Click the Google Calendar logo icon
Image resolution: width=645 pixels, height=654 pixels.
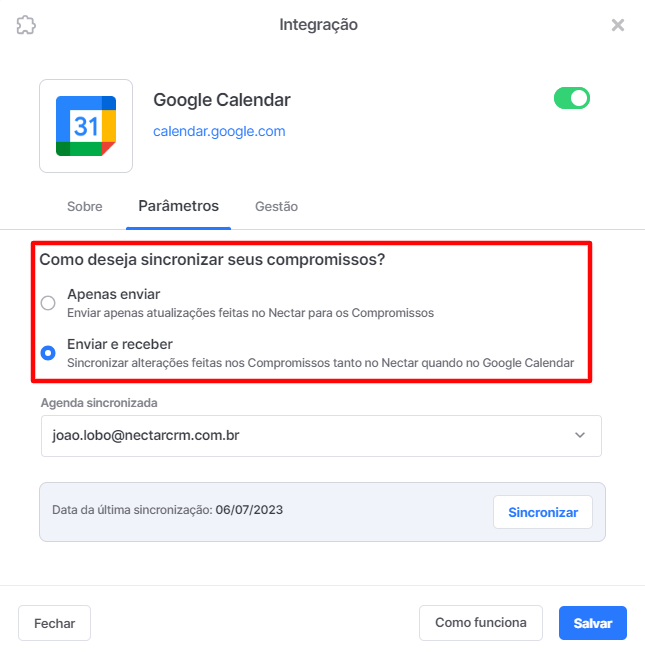click(86, 126)
